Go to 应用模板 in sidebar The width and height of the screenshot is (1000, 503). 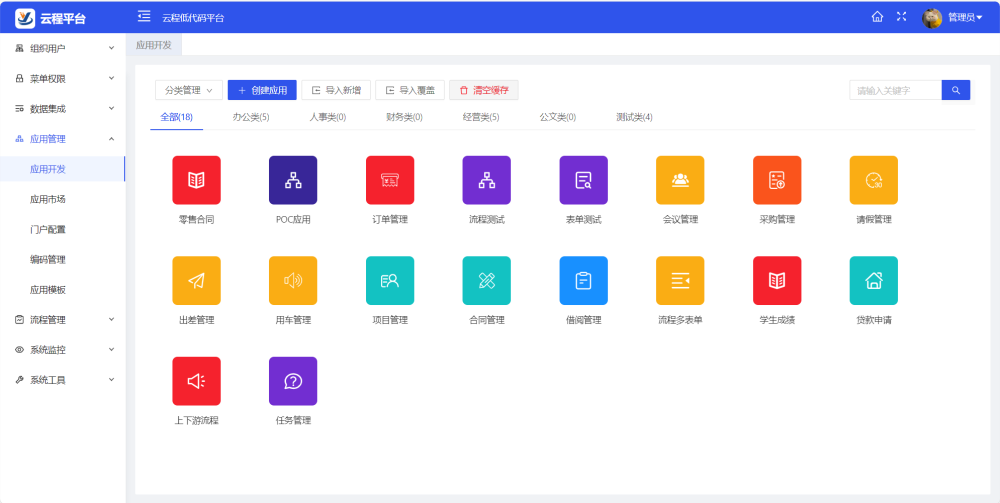pyautogui.click(x=62, y=289)
